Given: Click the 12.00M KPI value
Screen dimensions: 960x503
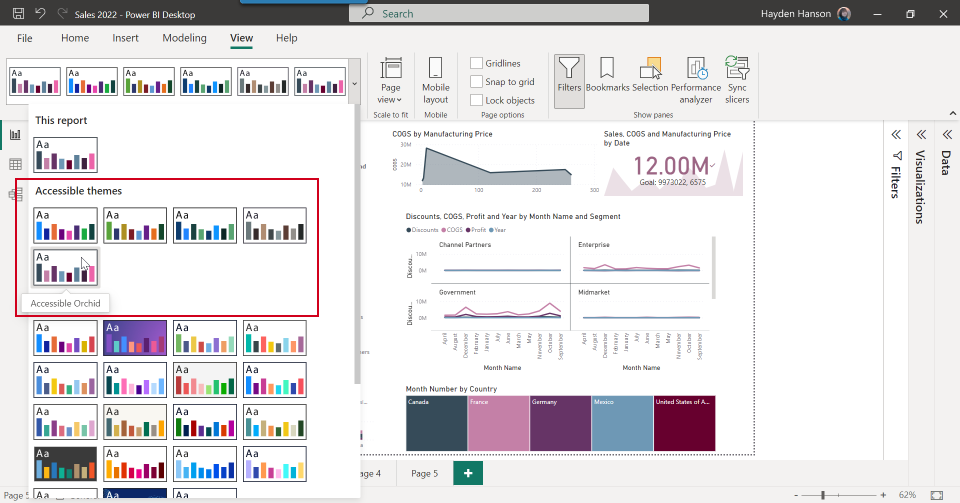Looking at the screenshot, I should 671,166.
